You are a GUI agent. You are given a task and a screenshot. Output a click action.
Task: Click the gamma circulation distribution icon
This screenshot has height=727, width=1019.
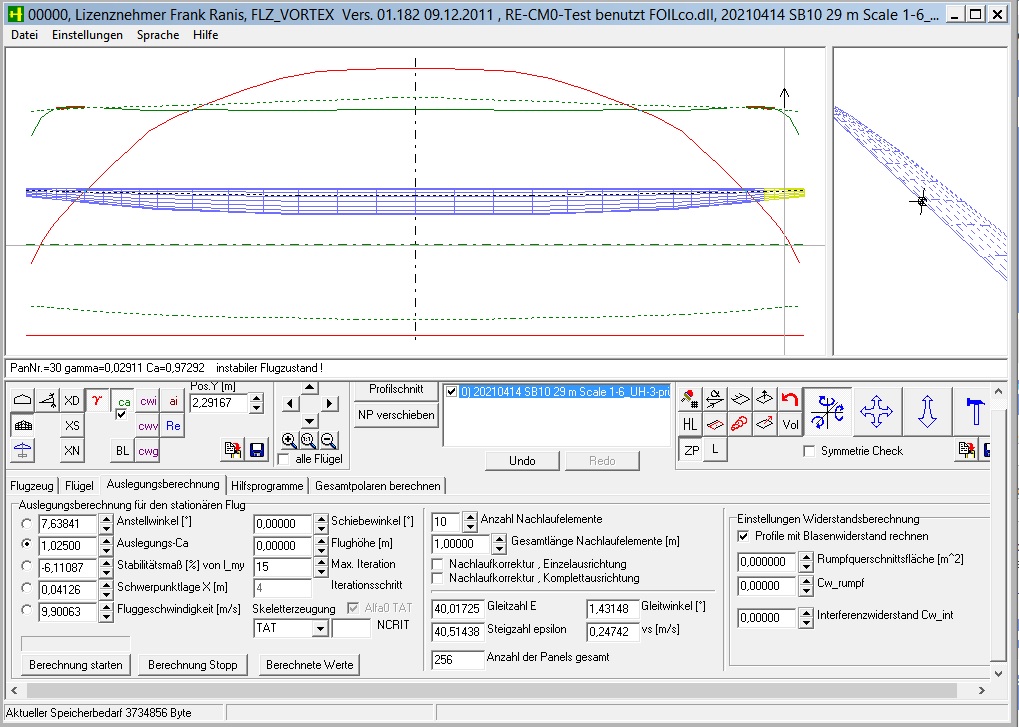(97, 400)
